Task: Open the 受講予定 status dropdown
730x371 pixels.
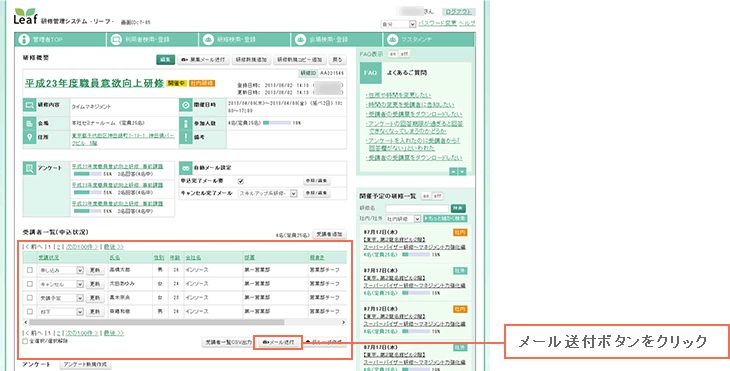Action: [x=61, y=298]
